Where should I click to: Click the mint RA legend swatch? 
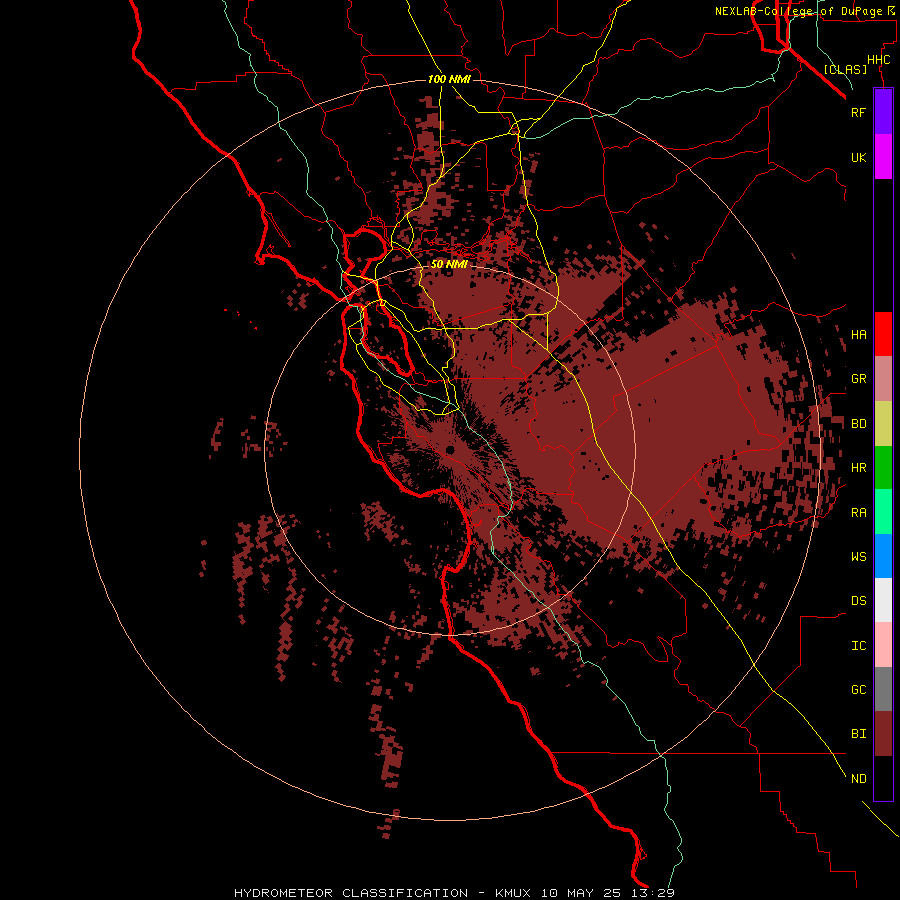click(883, 512)
